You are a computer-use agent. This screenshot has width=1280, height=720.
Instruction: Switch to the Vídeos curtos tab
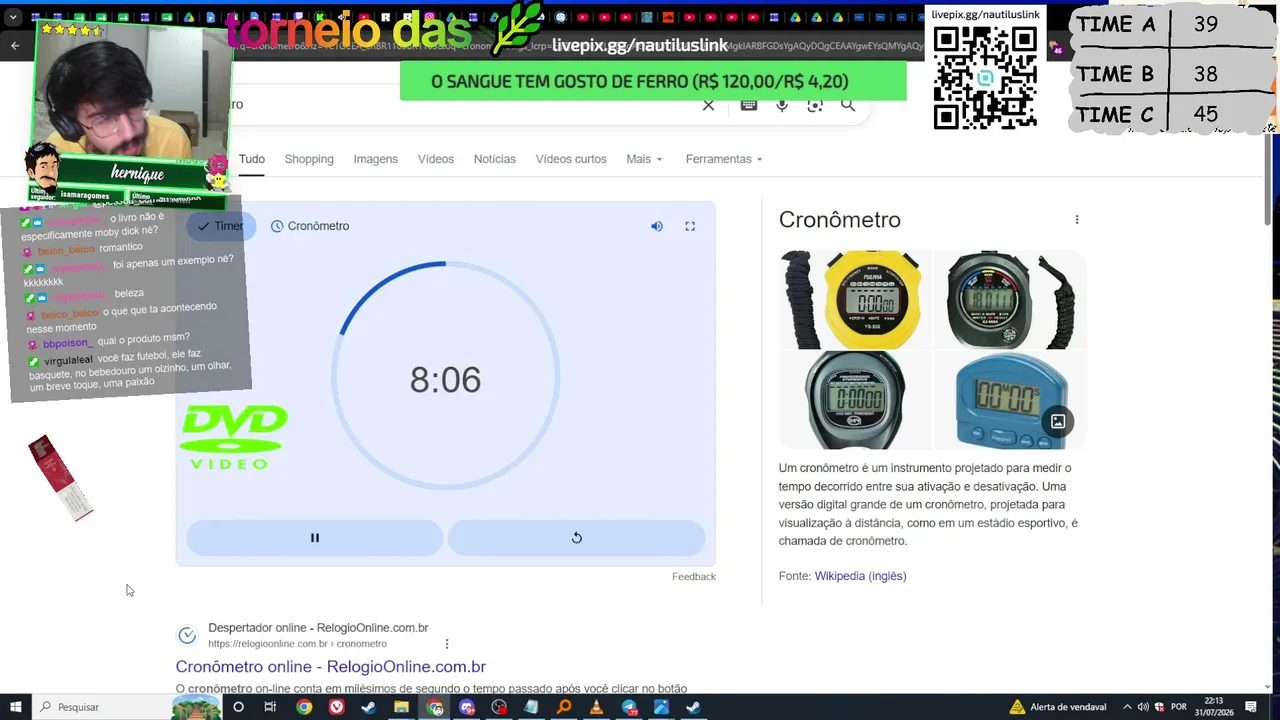point(571,159)
